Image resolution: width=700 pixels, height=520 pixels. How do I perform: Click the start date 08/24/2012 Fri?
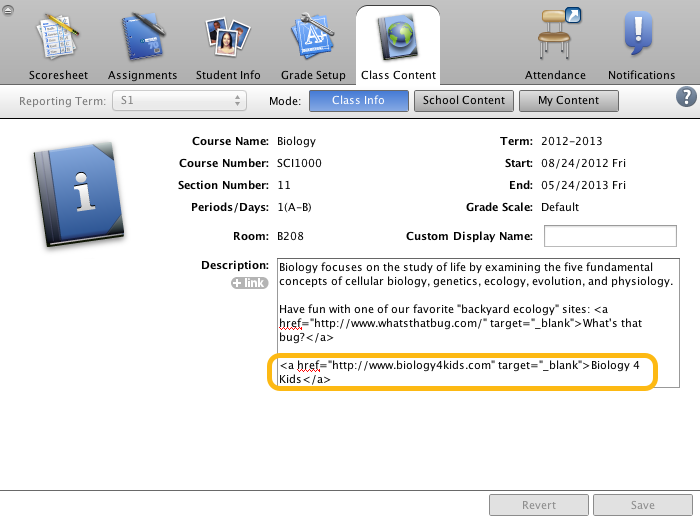[583, 163]
